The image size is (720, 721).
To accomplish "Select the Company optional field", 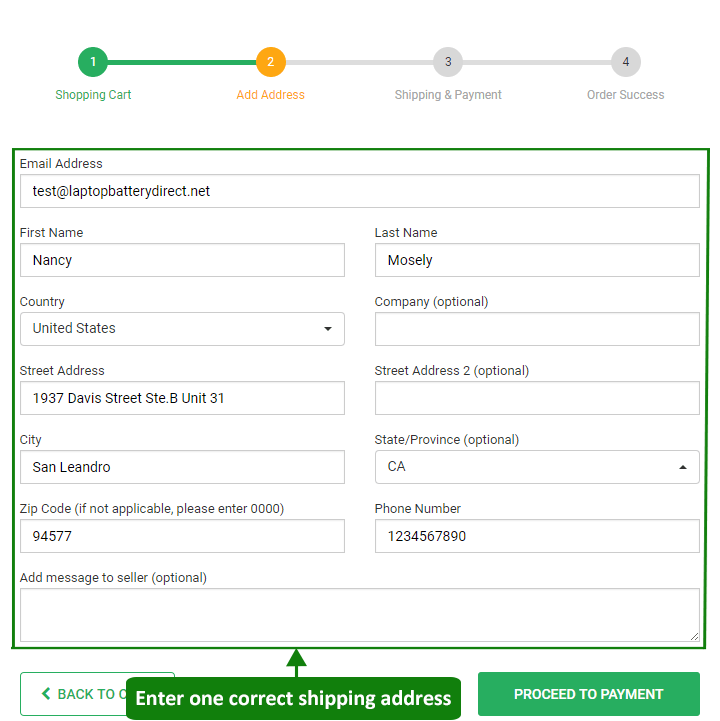I will pos(537,329).
